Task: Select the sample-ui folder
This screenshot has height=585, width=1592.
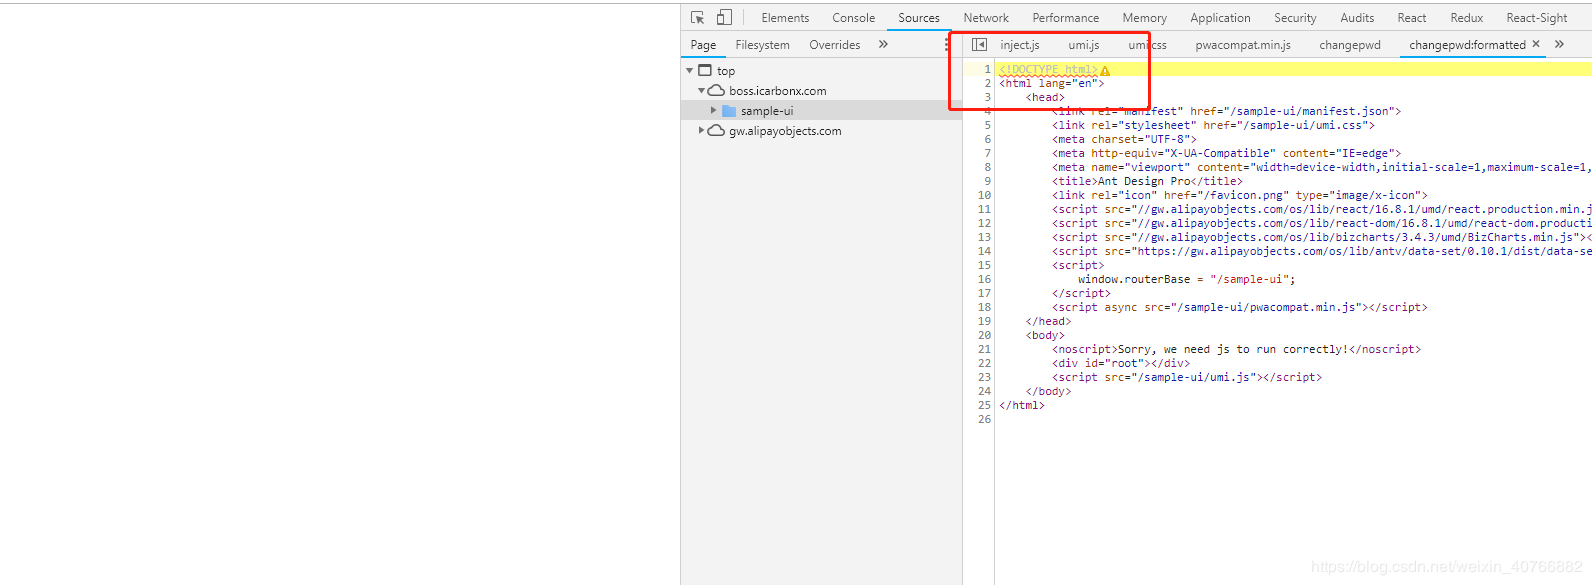Action: click(x=767, y=111)
